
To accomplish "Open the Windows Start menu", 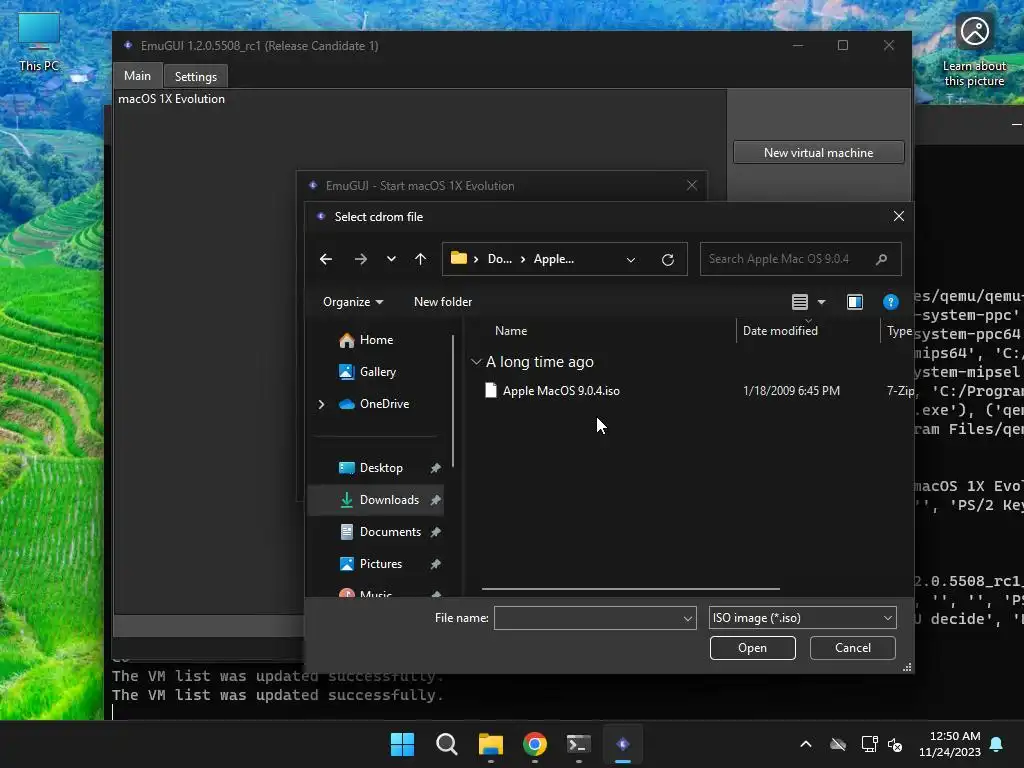I will click(x=402, y=744).
